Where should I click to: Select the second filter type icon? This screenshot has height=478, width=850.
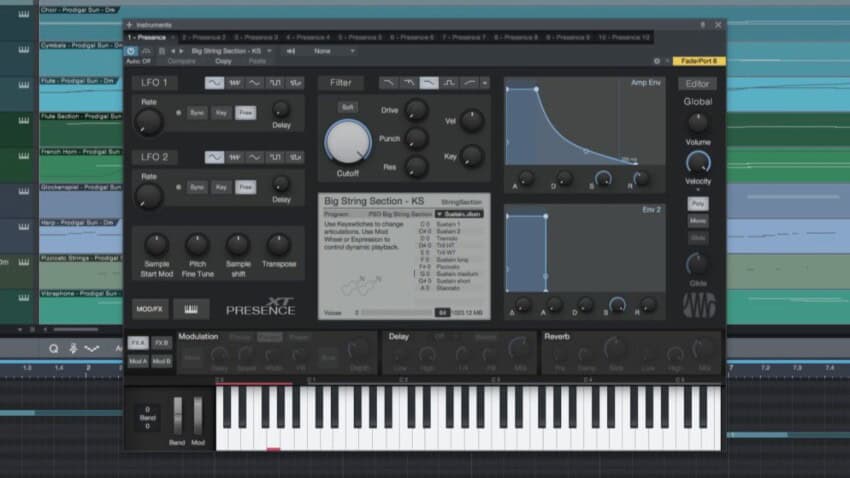[409, 83]
